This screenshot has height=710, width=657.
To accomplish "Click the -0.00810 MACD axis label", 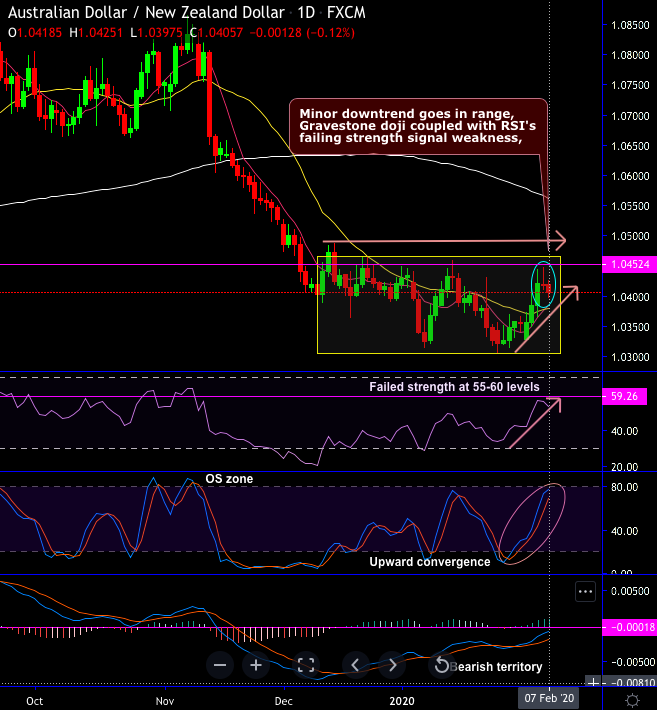I will click(x=630, y=682).
